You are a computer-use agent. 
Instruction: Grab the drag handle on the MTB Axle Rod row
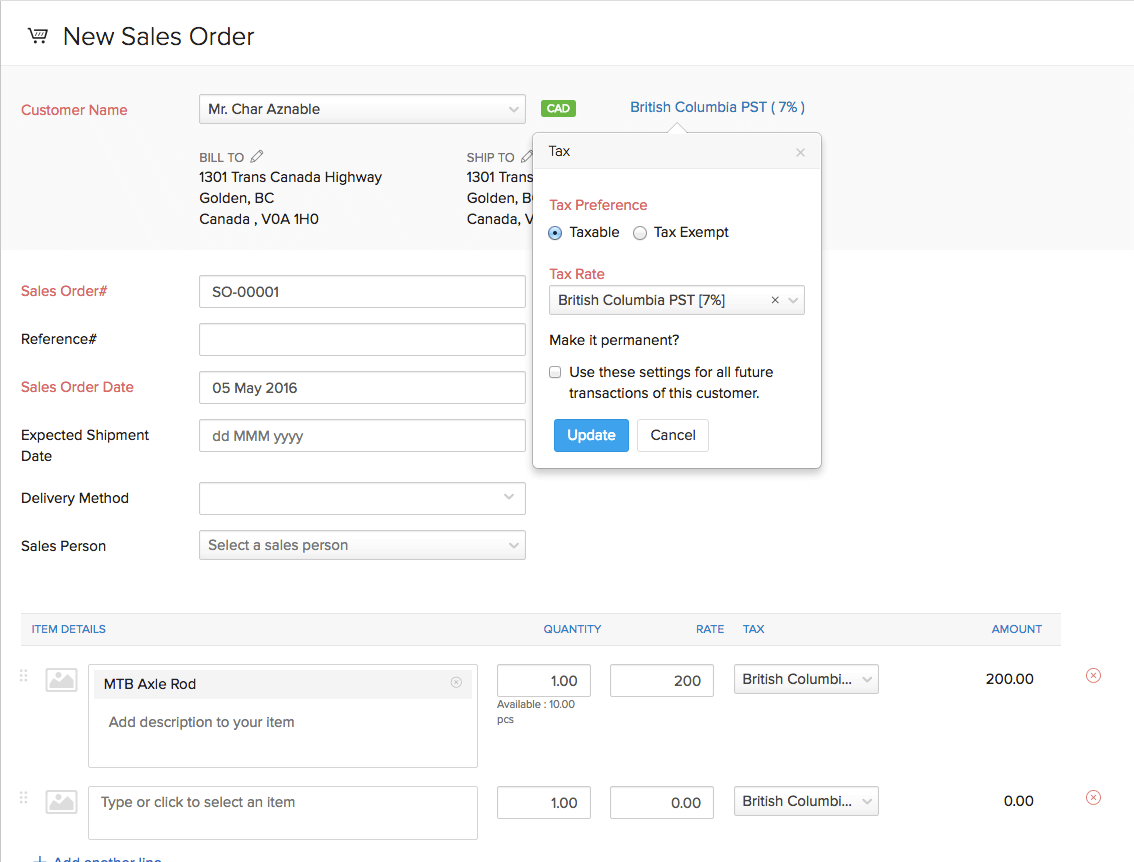tap(23, 675)
